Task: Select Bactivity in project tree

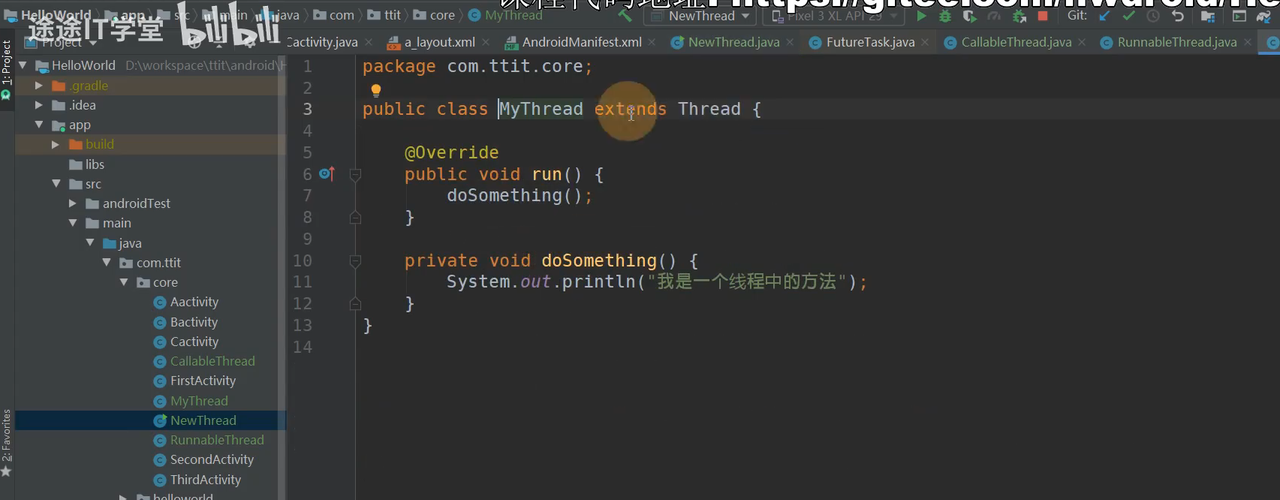Action: [194, 322]
